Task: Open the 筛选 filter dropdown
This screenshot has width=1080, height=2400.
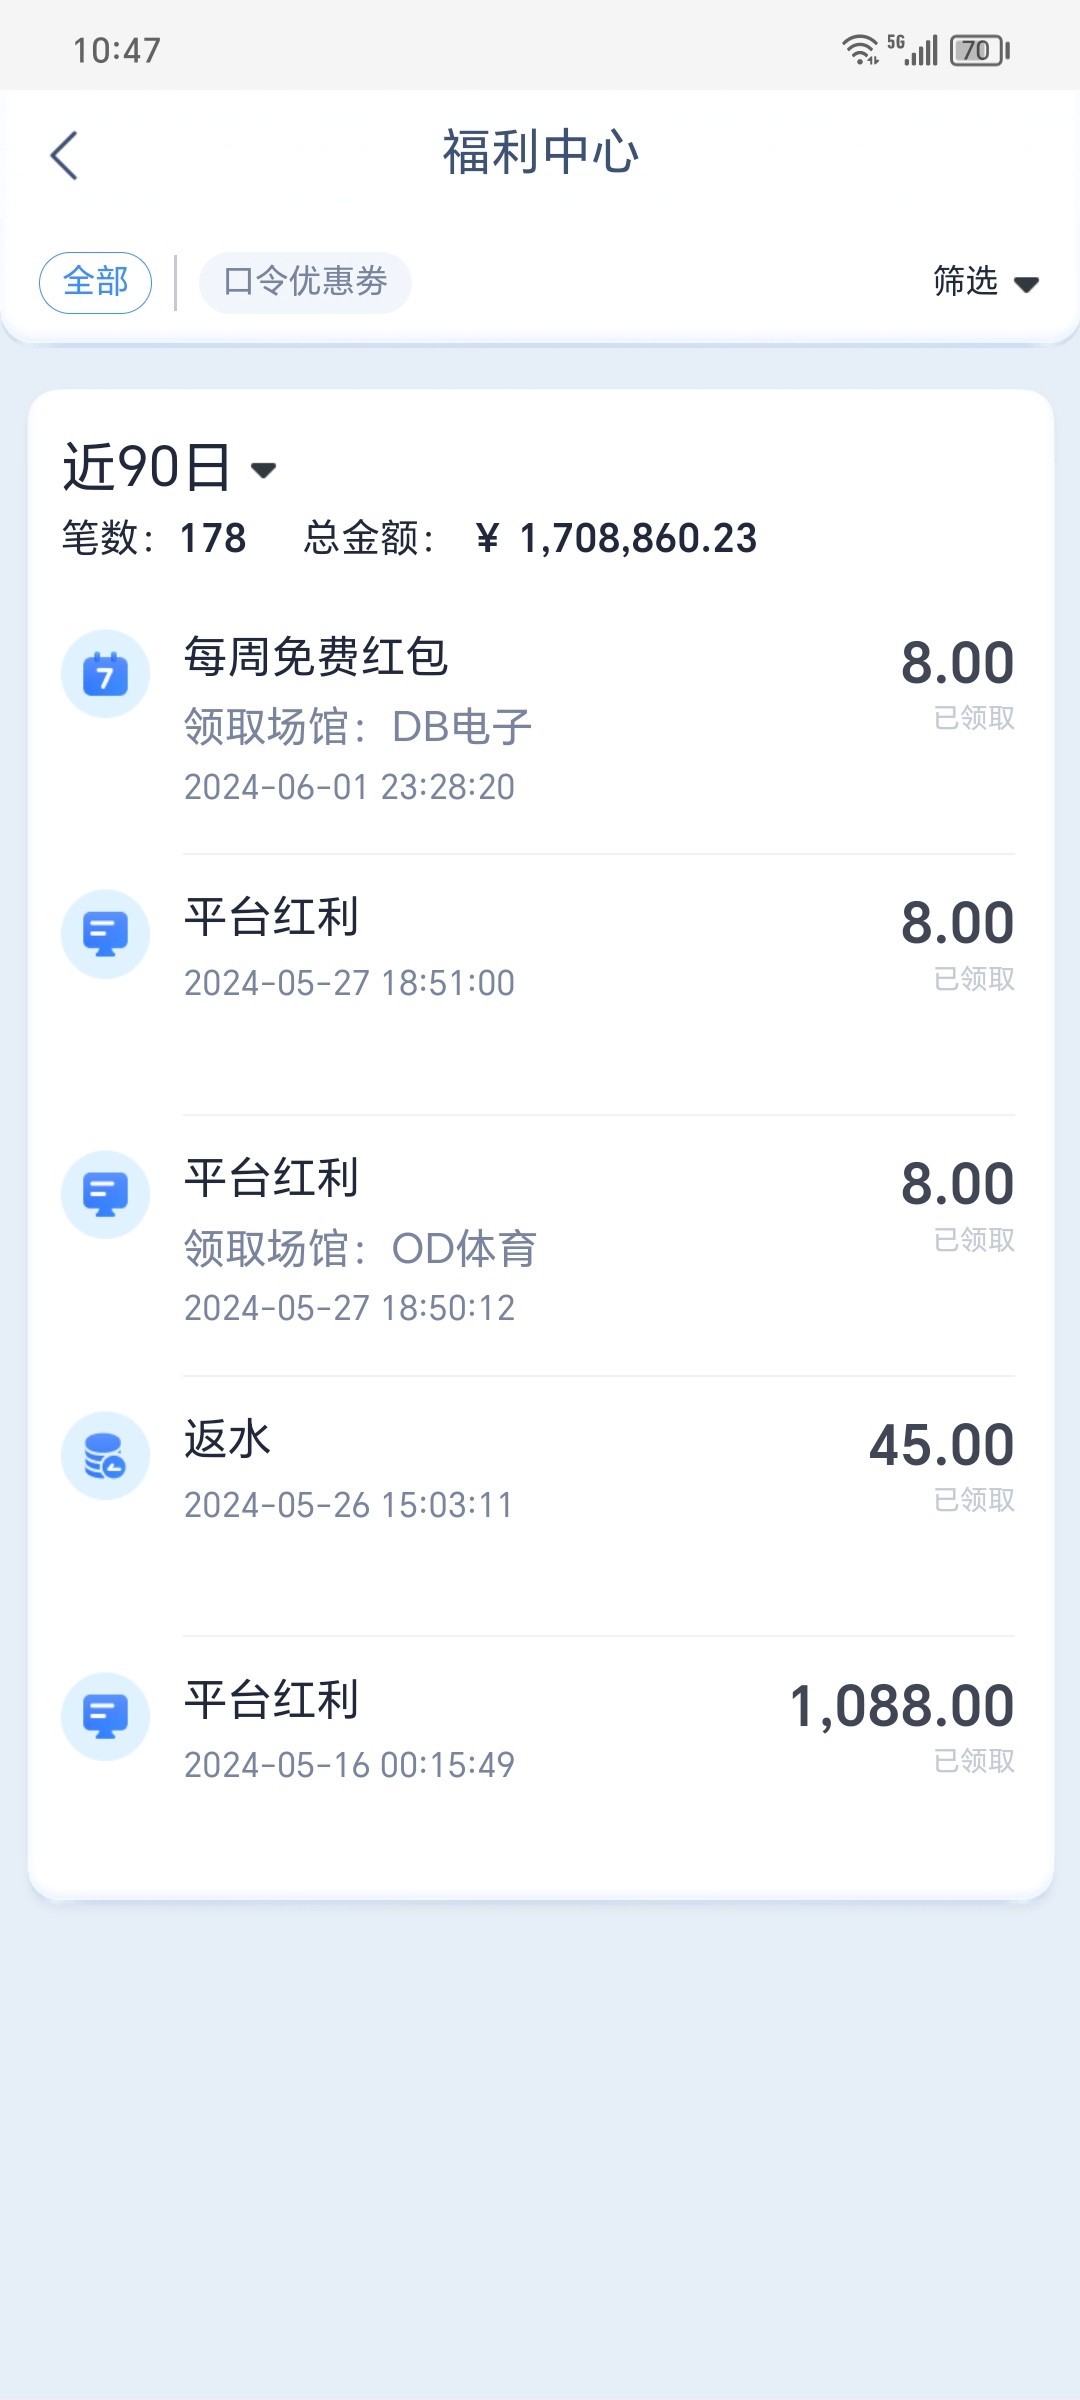Action: (x=966, y=282)
